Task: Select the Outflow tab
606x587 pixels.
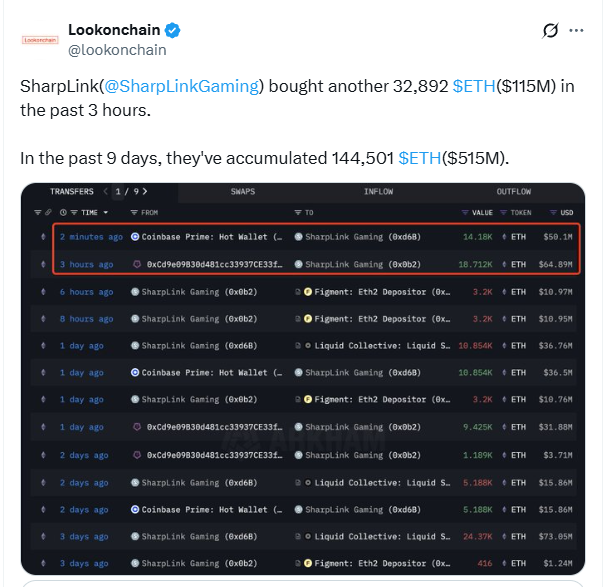Action: click(513, 191)
